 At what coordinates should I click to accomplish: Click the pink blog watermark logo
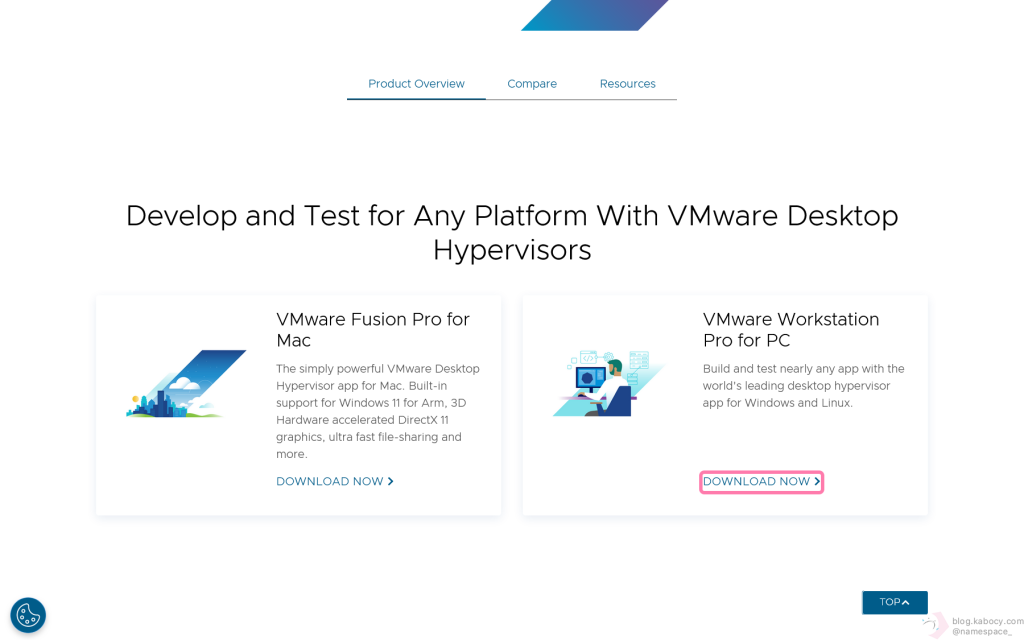pos(935,625)
